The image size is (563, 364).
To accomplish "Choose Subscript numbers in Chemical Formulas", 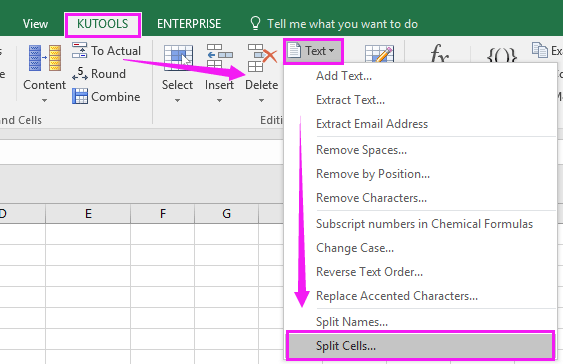I will (x=419, y=224).
